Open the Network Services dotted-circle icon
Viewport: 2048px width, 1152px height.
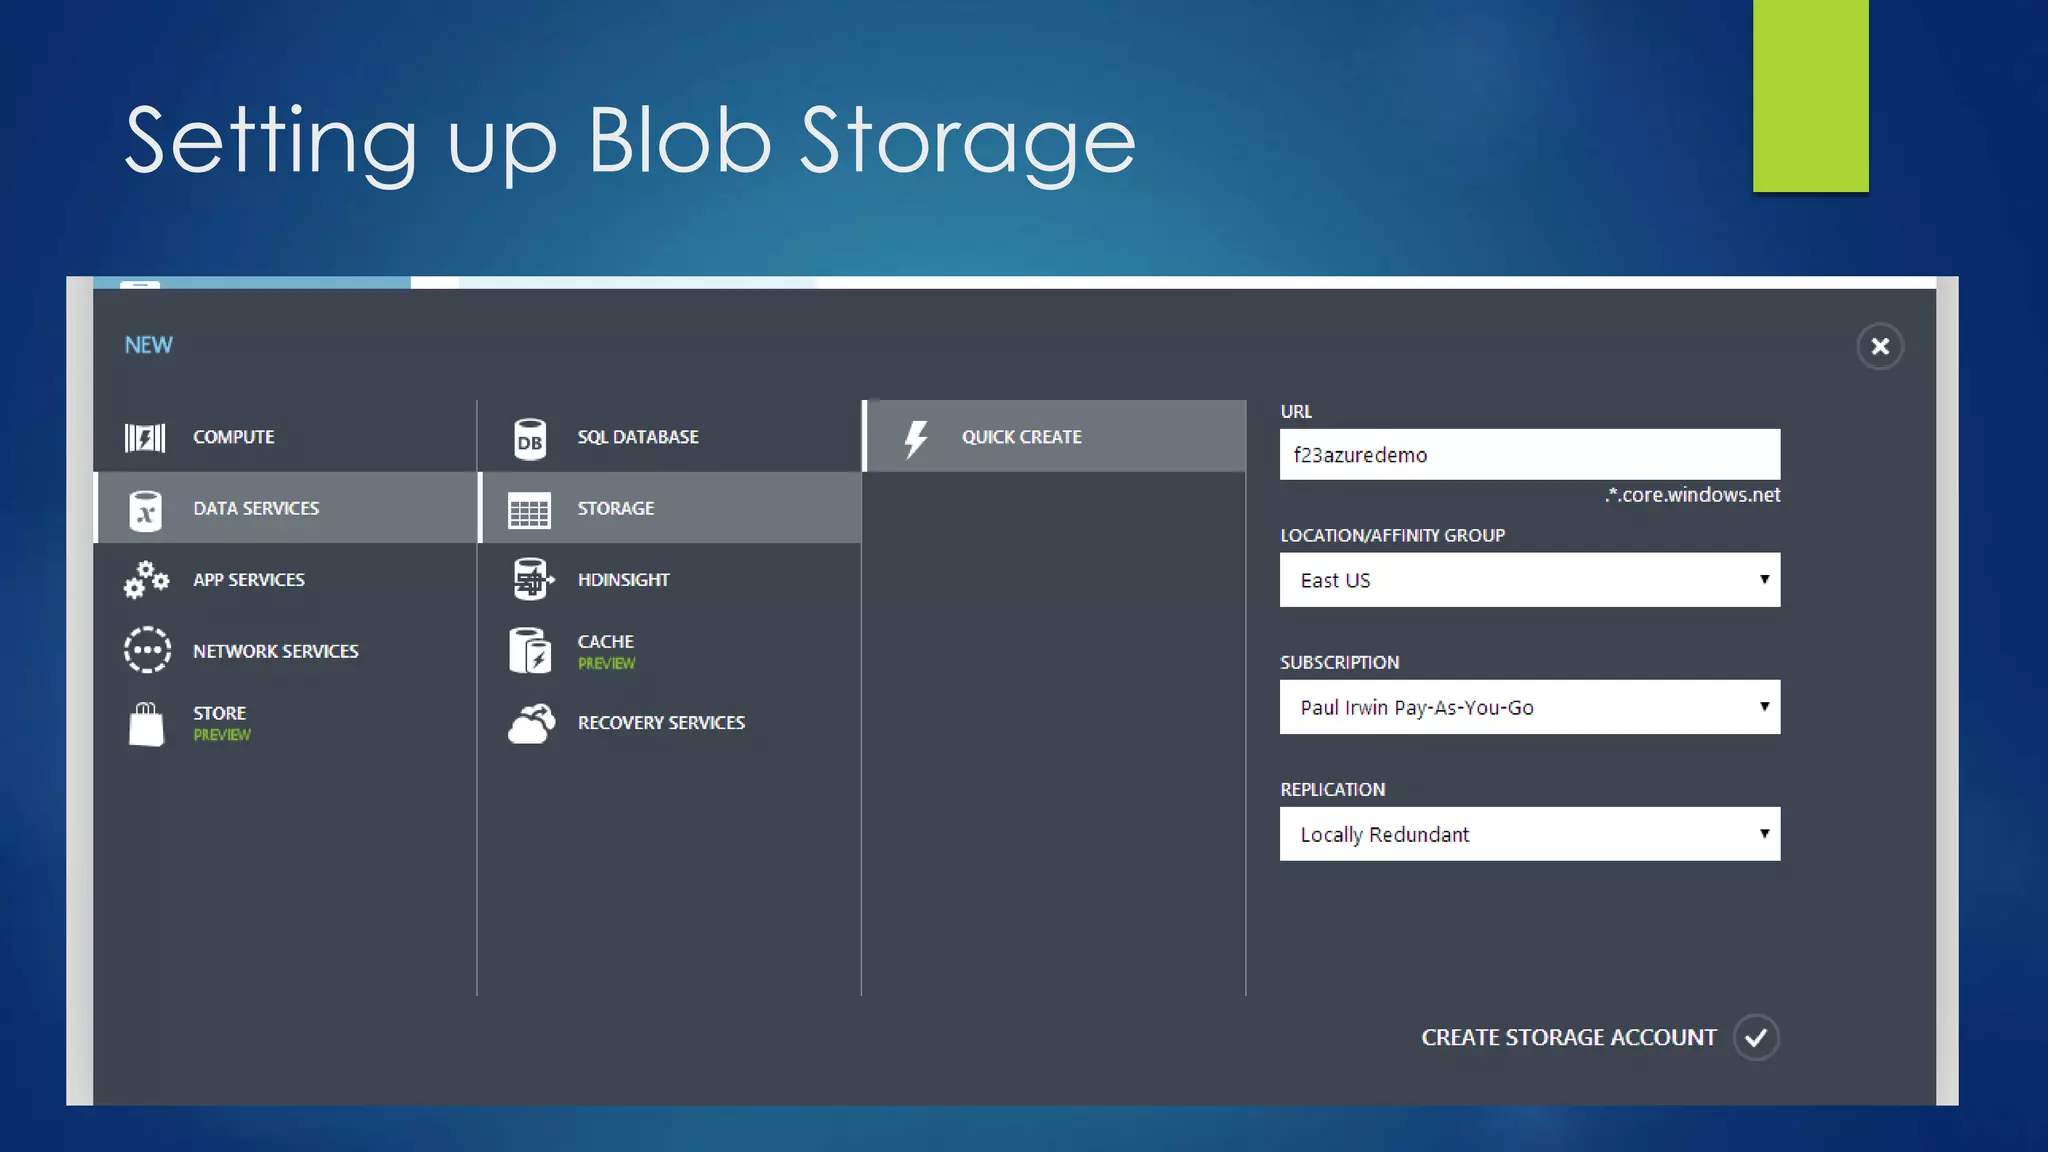[x=147, y=650]
